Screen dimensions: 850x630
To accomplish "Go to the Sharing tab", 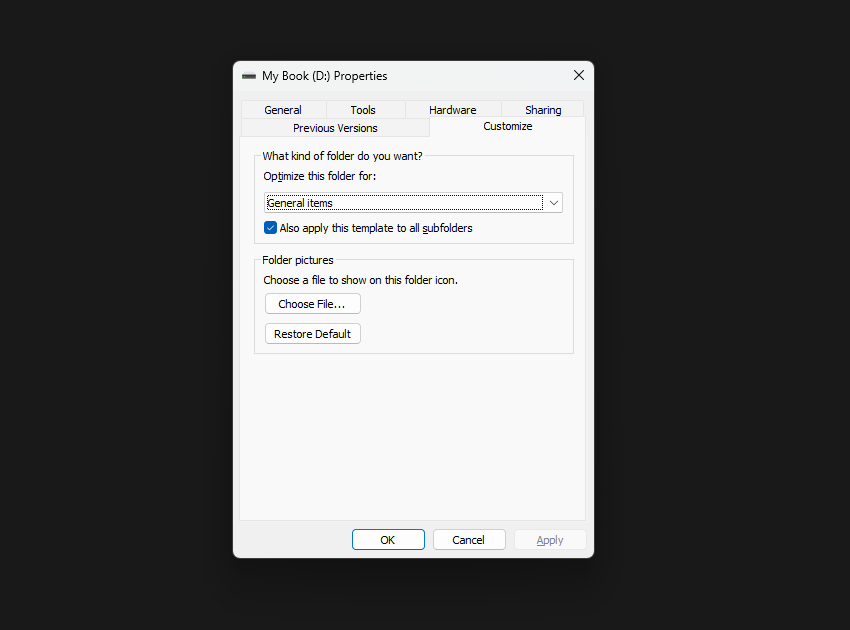I will point(543,110).
